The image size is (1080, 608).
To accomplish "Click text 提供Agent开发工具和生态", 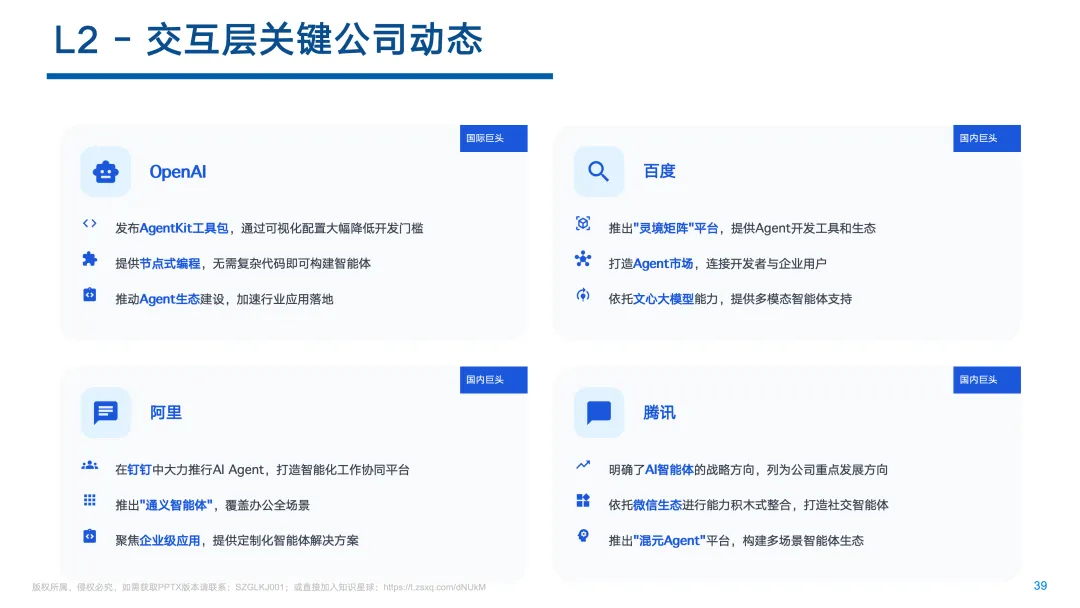I will [x=803, y=228].
